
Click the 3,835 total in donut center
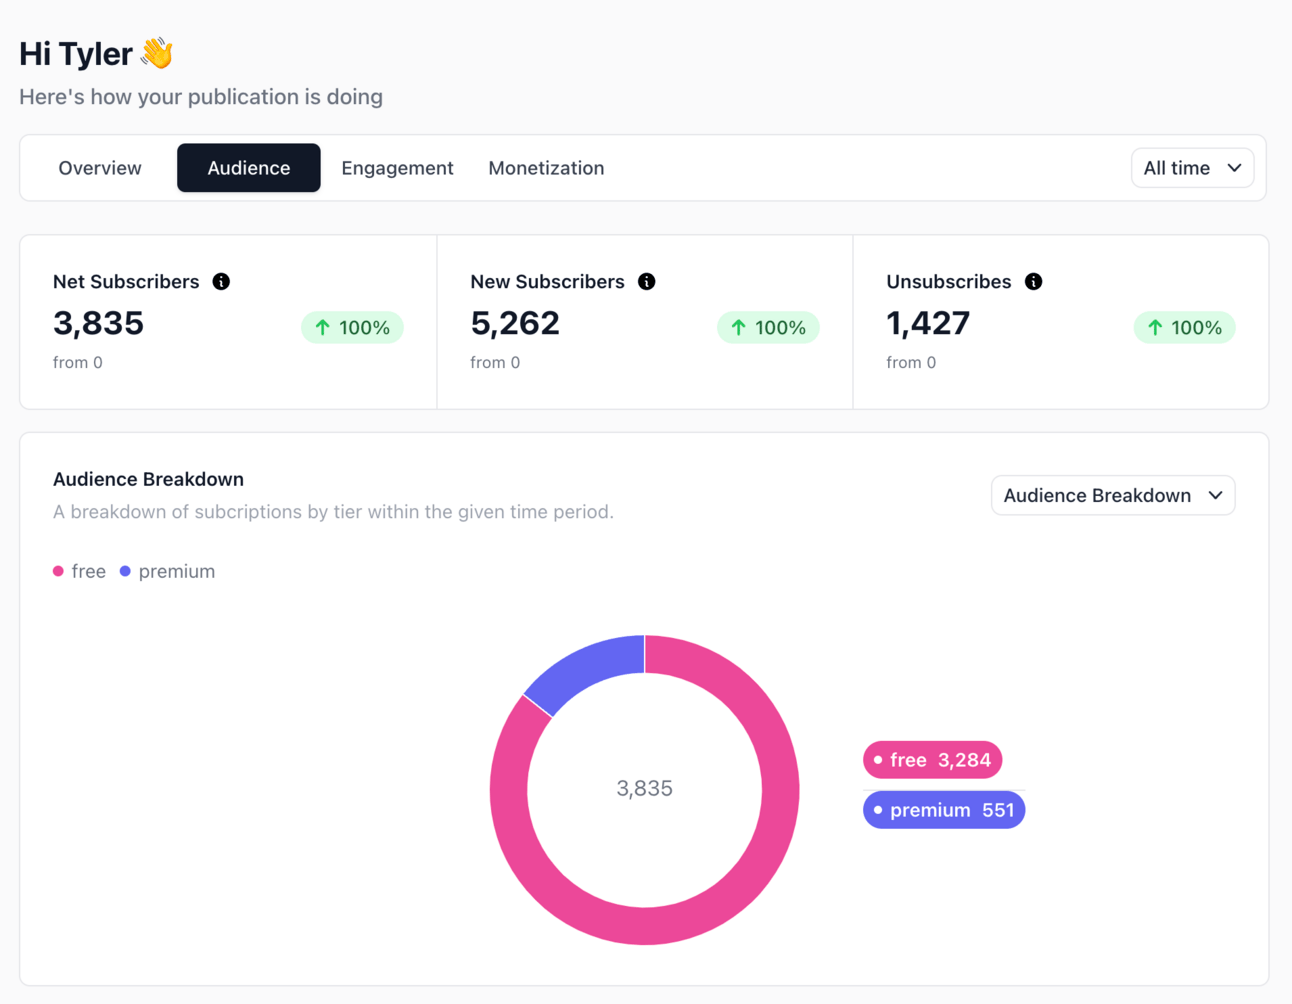645,789
